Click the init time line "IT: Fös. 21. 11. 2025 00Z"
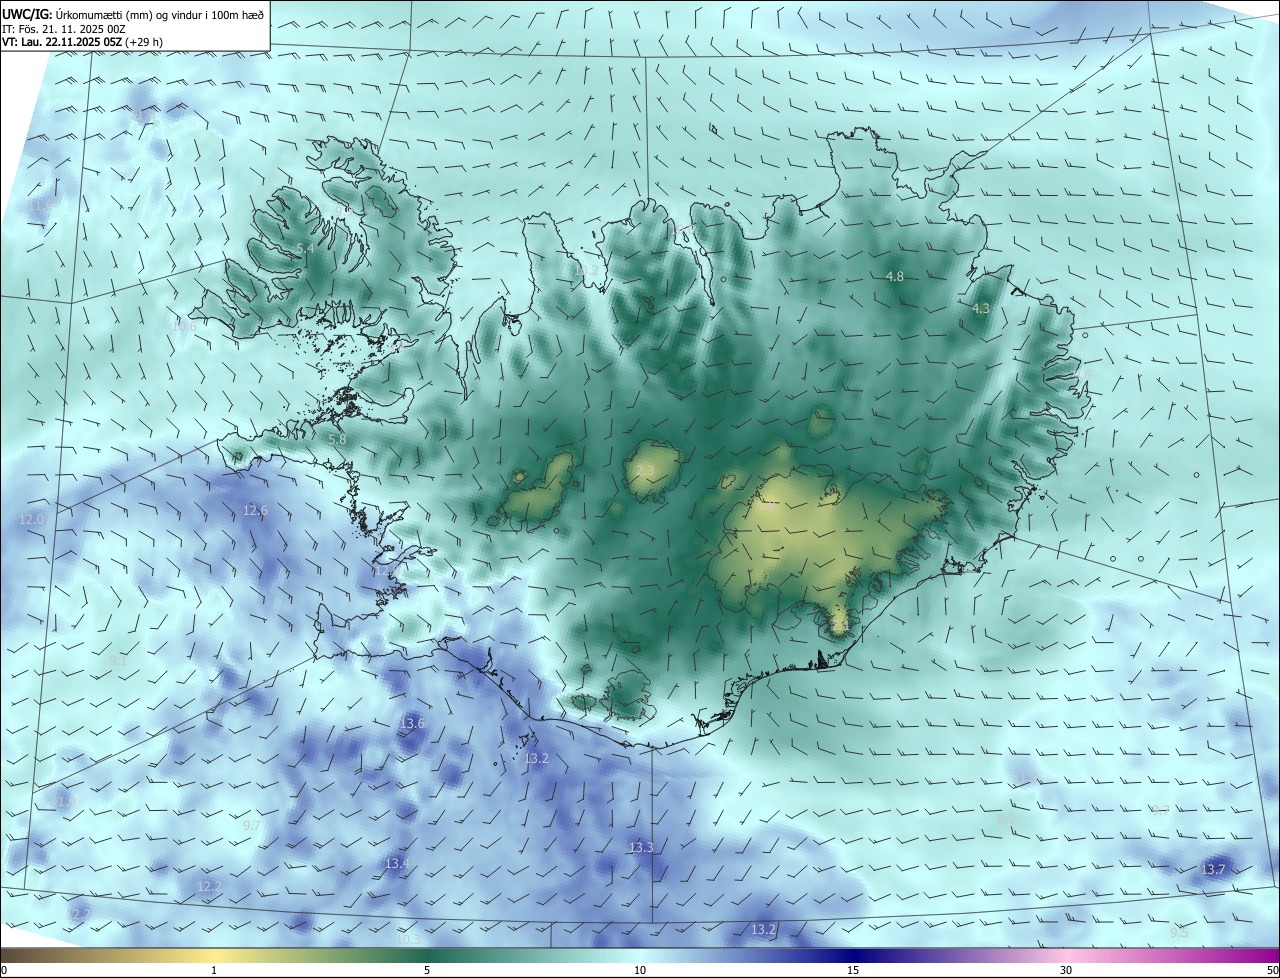Viewport: 1280px width, 978px height. (x=62, y=29)
